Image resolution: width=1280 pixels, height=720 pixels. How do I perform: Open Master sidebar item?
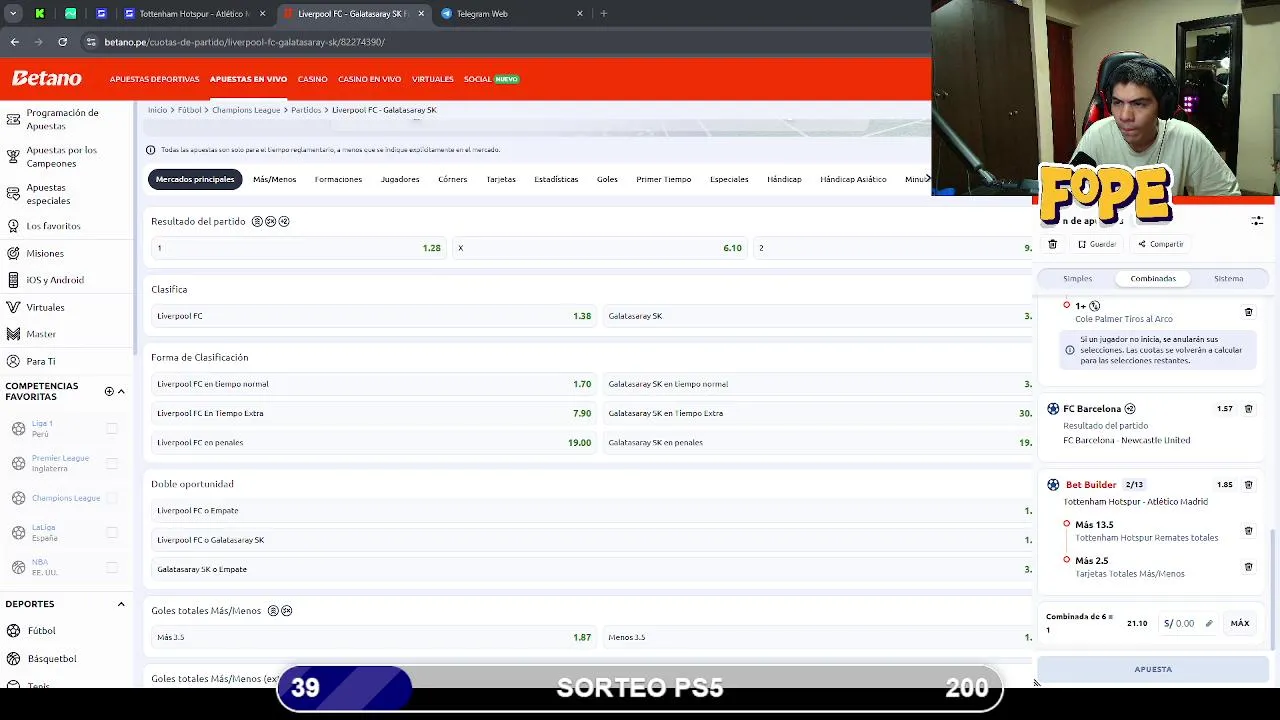(41, 334)
